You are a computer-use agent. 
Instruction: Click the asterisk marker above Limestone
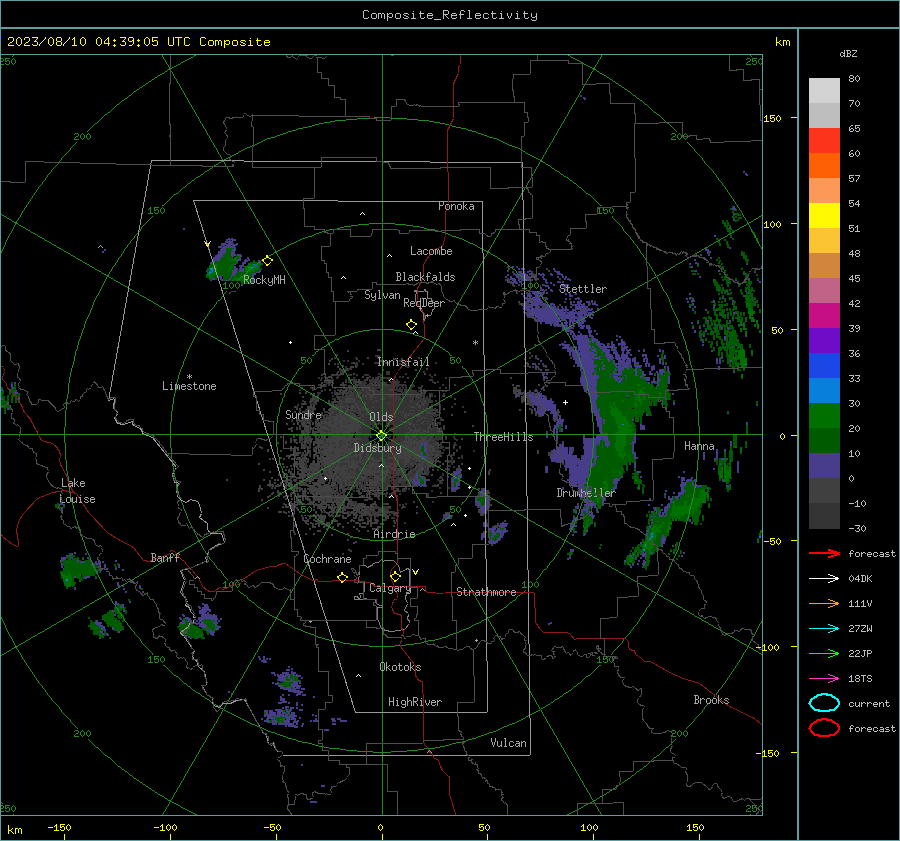coord(189,377)
